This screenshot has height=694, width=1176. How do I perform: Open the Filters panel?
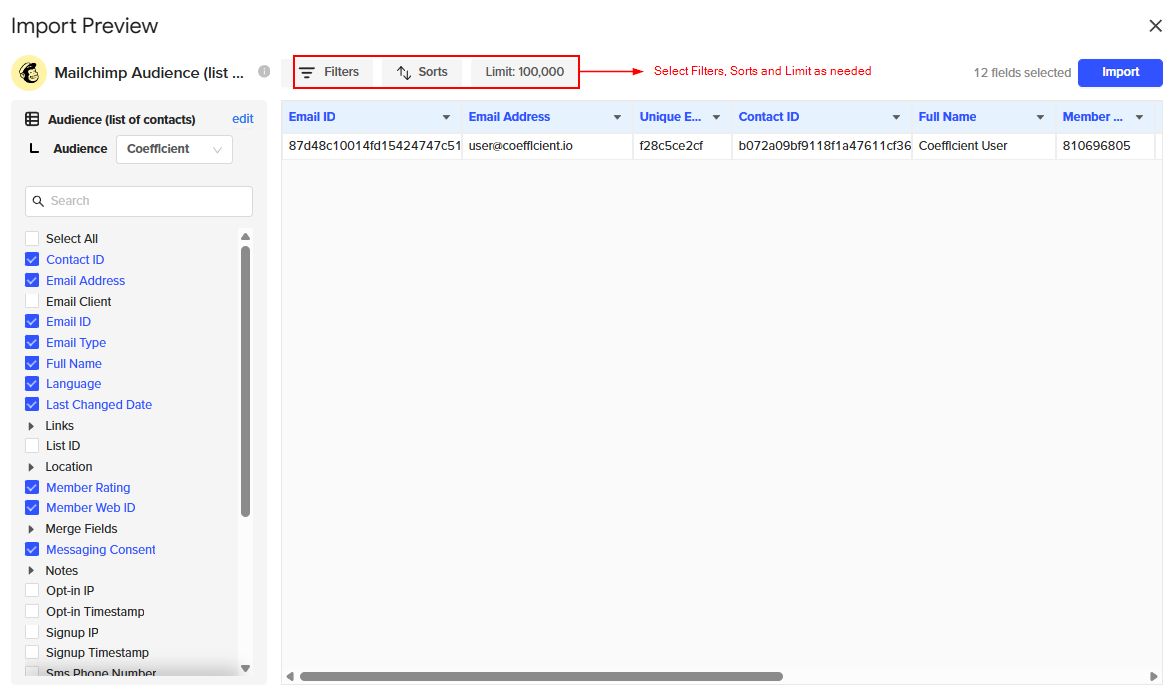(329, 72)
